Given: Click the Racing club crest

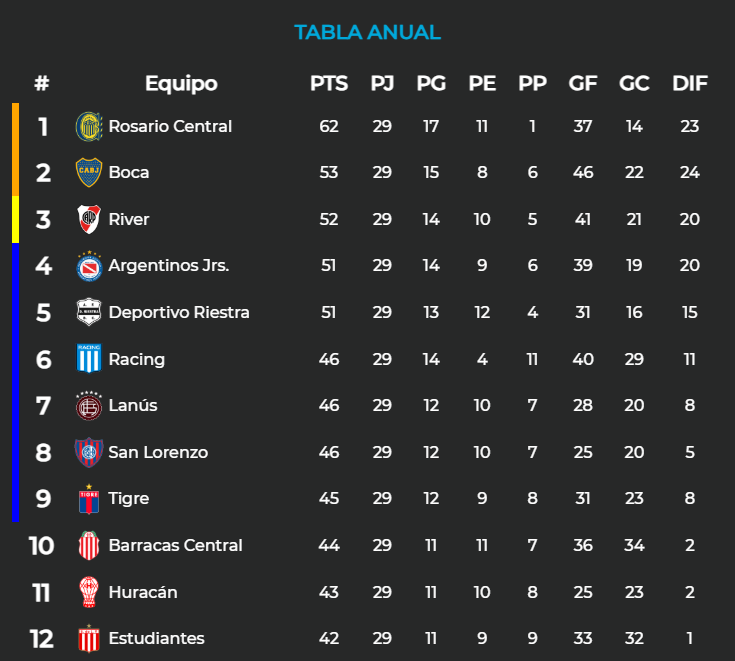Looking at the screenshot, I should click(x=89, y=359).
